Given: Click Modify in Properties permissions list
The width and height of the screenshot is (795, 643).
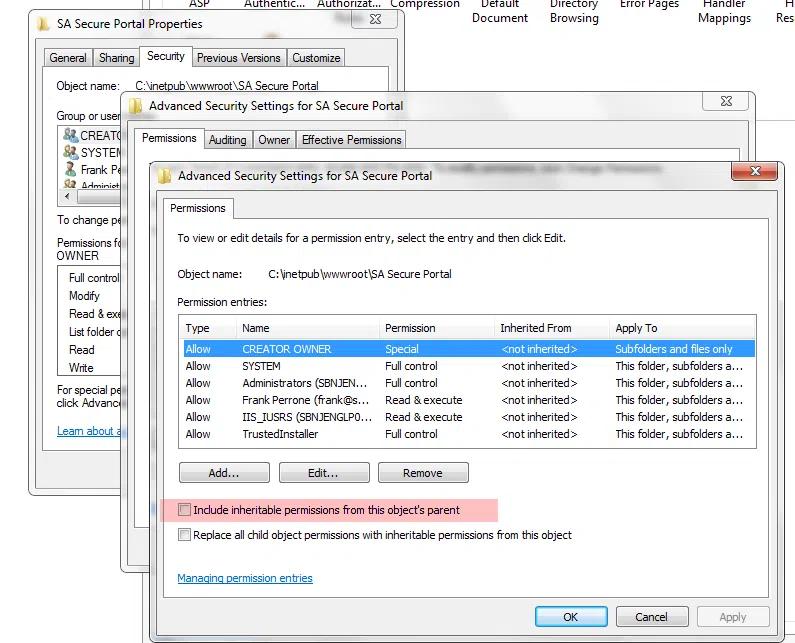Looking at the screenshot, I should (x=84, y=296).
